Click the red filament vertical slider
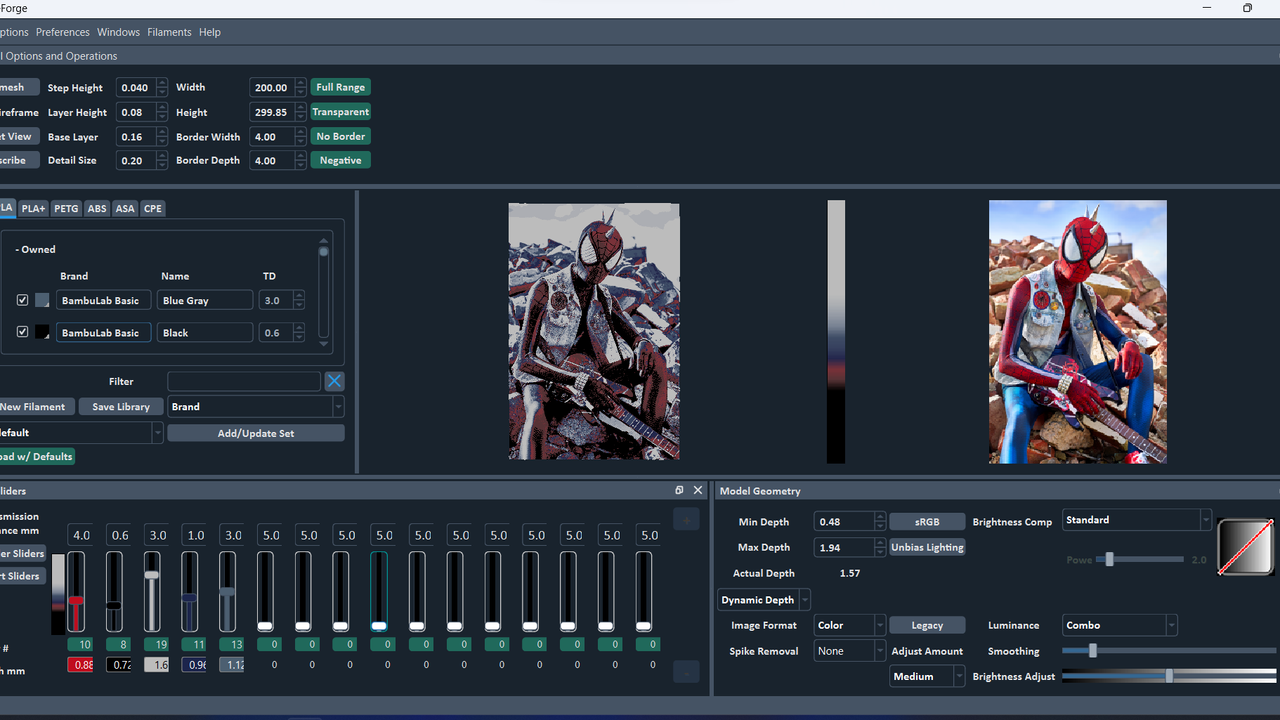The height and width of the screenshot is (720, 1280). click(x=76, y=592)
